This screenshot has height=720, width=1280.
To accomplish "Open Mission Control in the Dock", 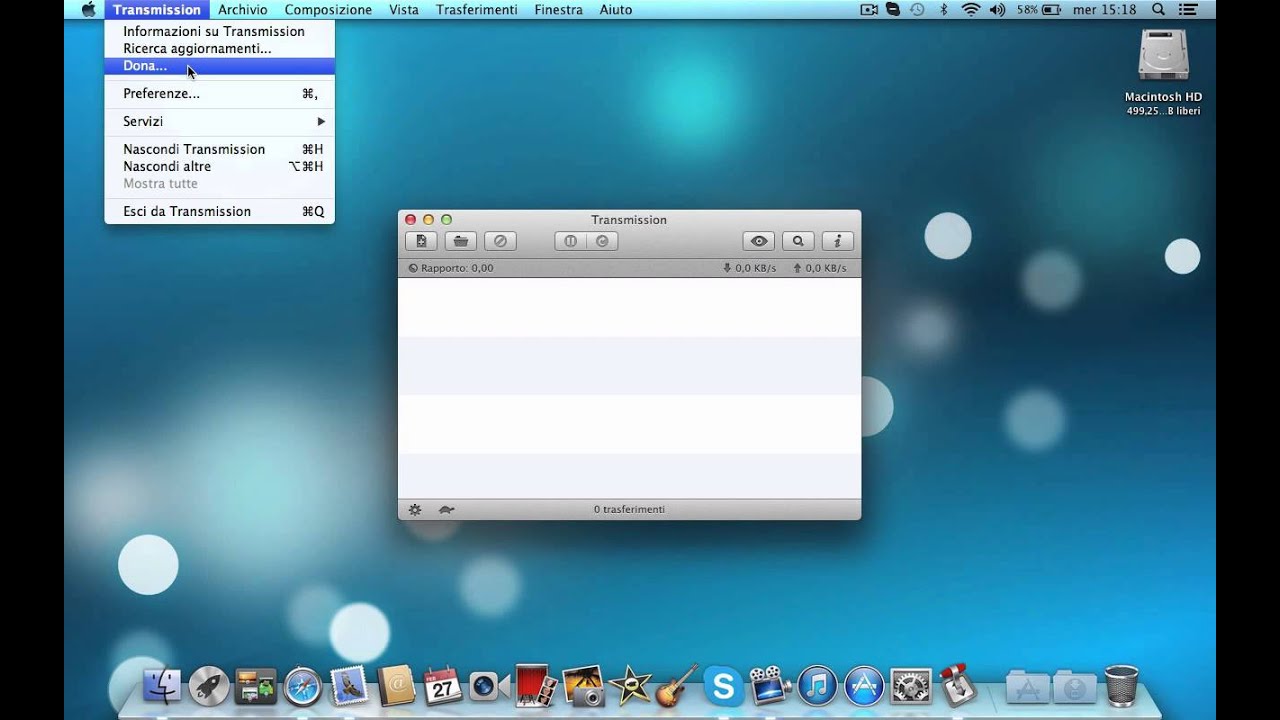I will [x=256, y=686].
